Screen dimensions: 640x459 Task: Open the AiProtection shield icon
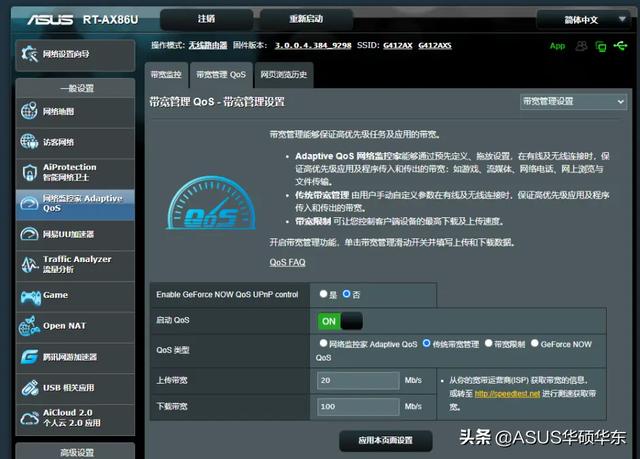pos(29,173)
